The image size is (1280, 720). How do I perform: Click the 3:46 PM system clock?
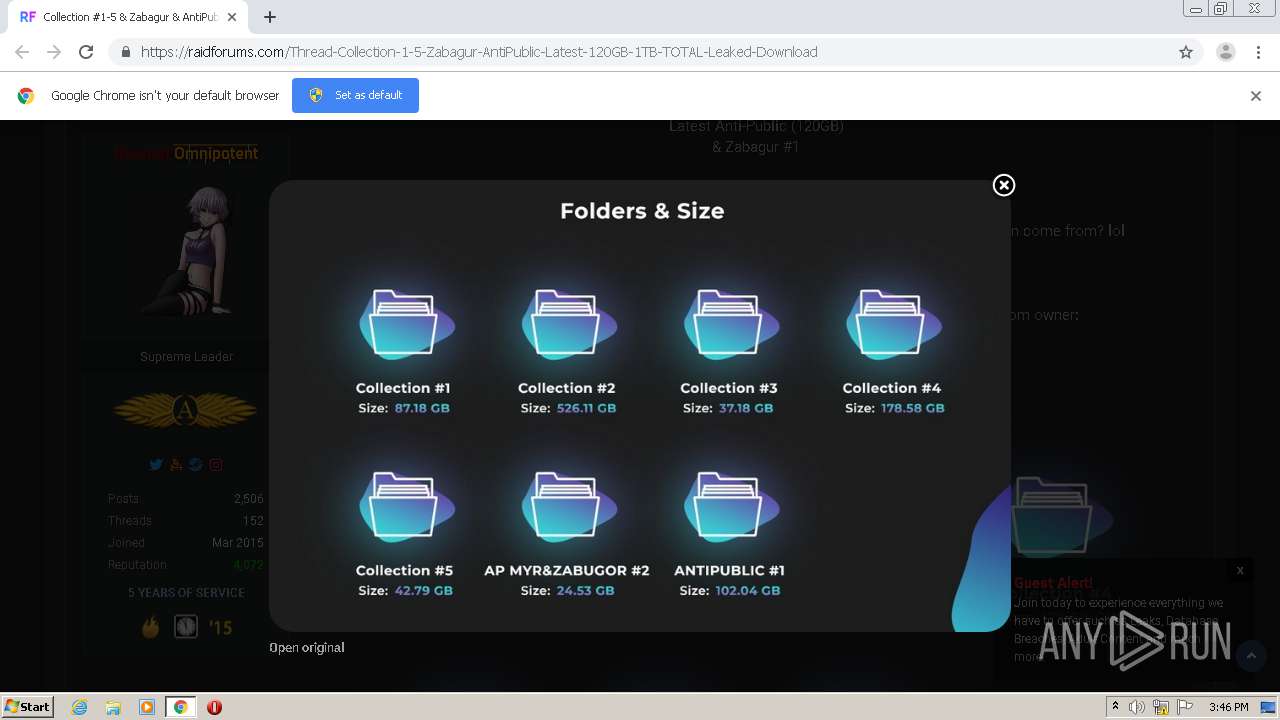click(x=1228, y=707)
